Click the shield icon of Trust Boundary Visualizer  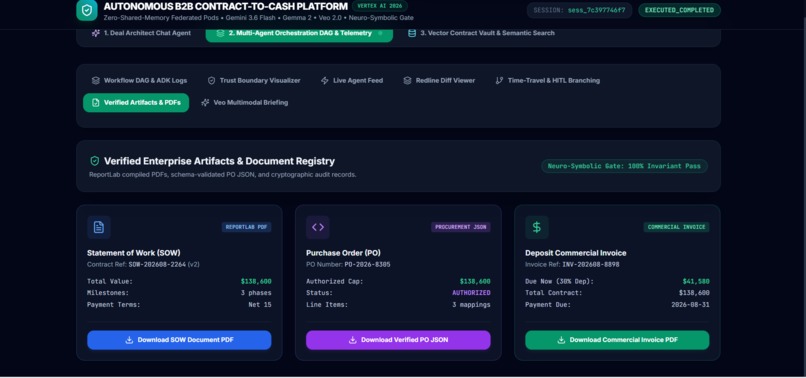[211, 81]
